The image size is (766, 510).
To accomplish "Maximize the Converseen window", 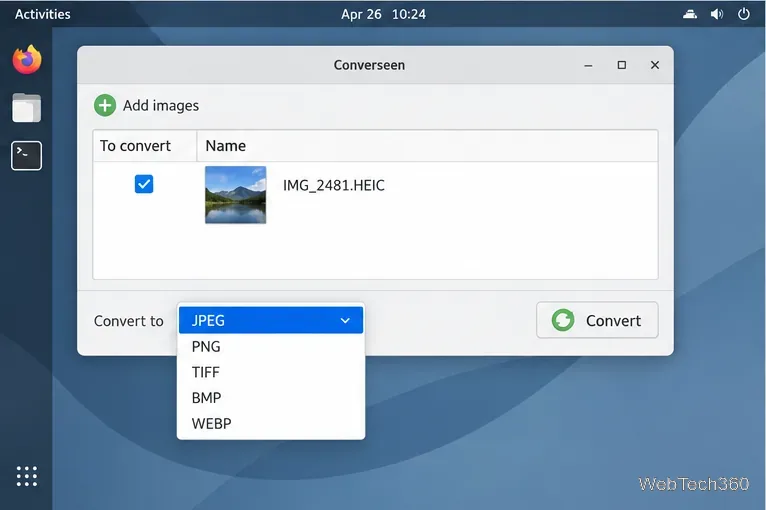I will click(x=621, y=65).
